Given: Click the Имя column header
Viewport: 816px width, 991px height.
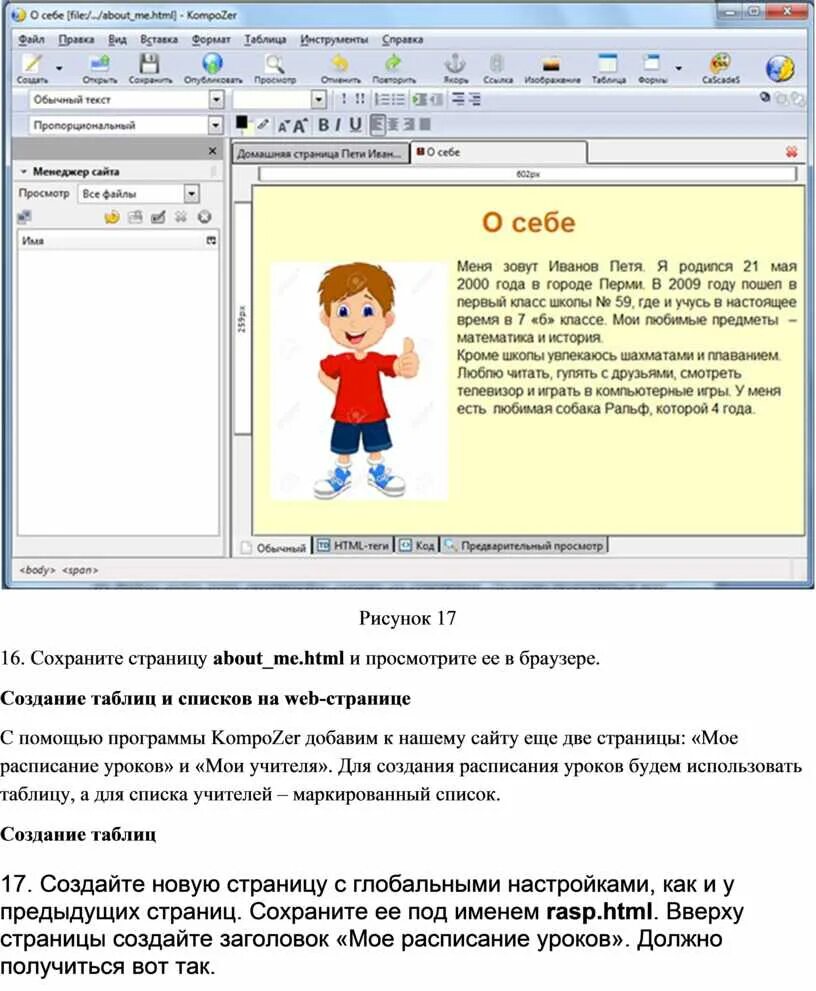Looking at the screenshot, I should (111, 241).
